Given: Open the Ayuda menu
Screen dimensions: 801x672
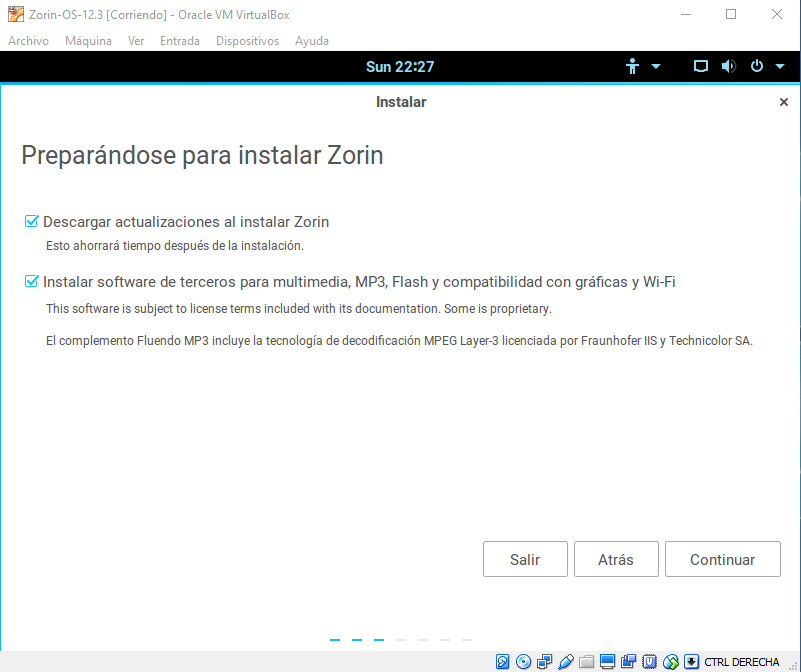Looking at the screenshot, I should [312, 41].
